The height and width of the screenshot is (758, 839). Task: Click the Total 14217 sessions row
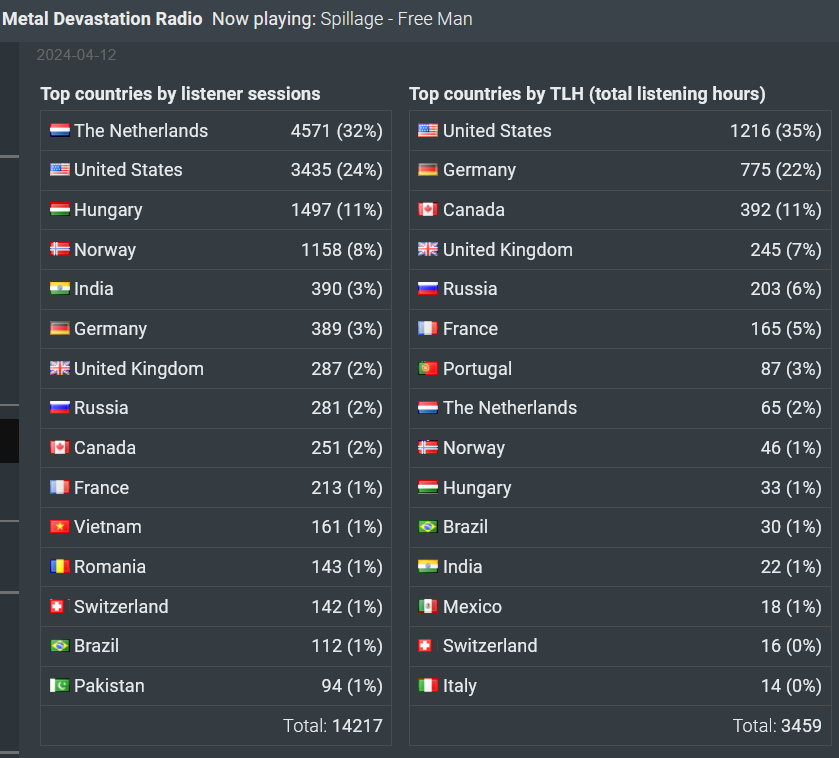(216, 725)
